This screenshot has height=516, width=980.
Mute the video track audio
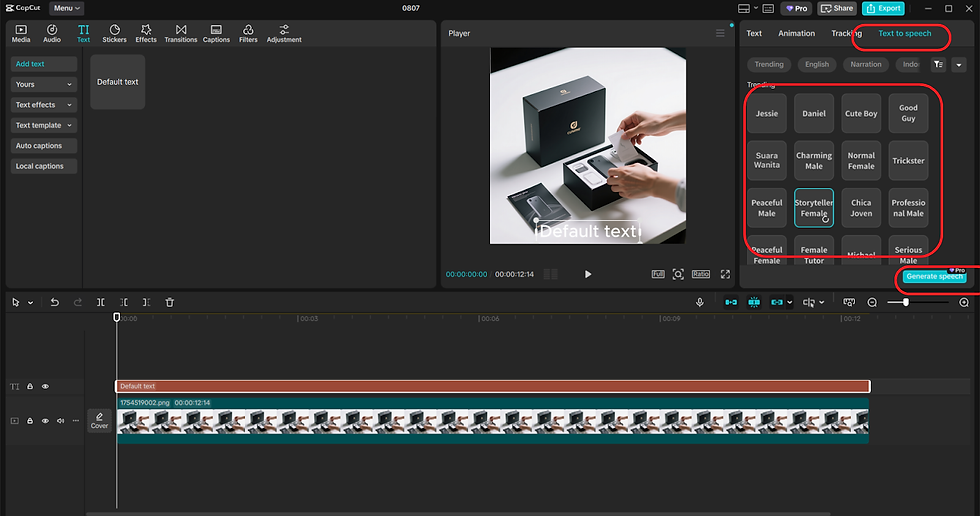pos(61,421)
